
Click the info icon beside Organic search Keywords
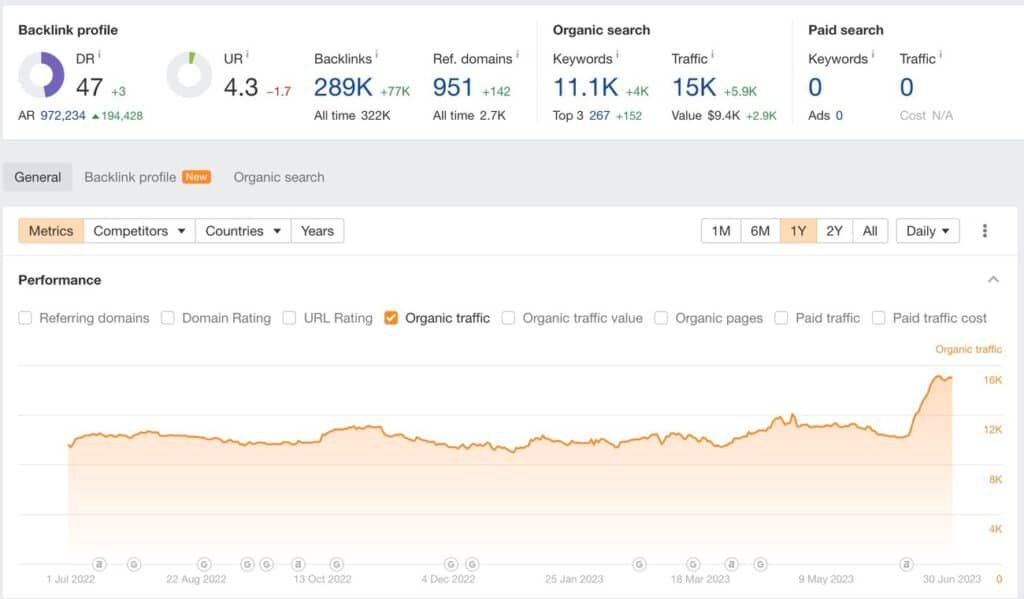(617, 54)
